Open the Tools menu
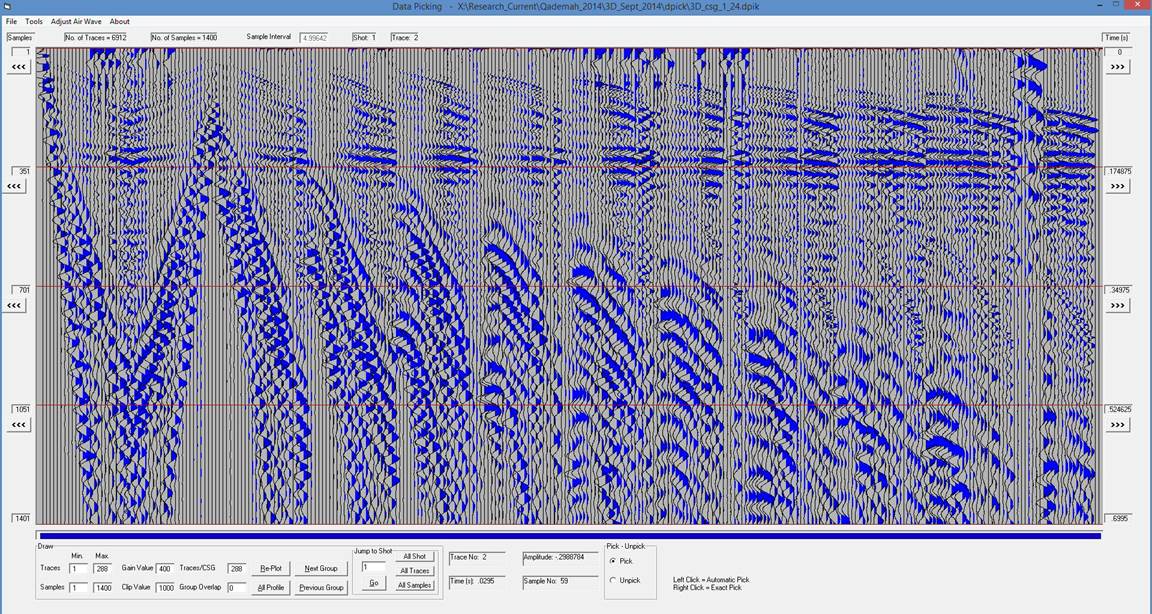 coord(34,21)
